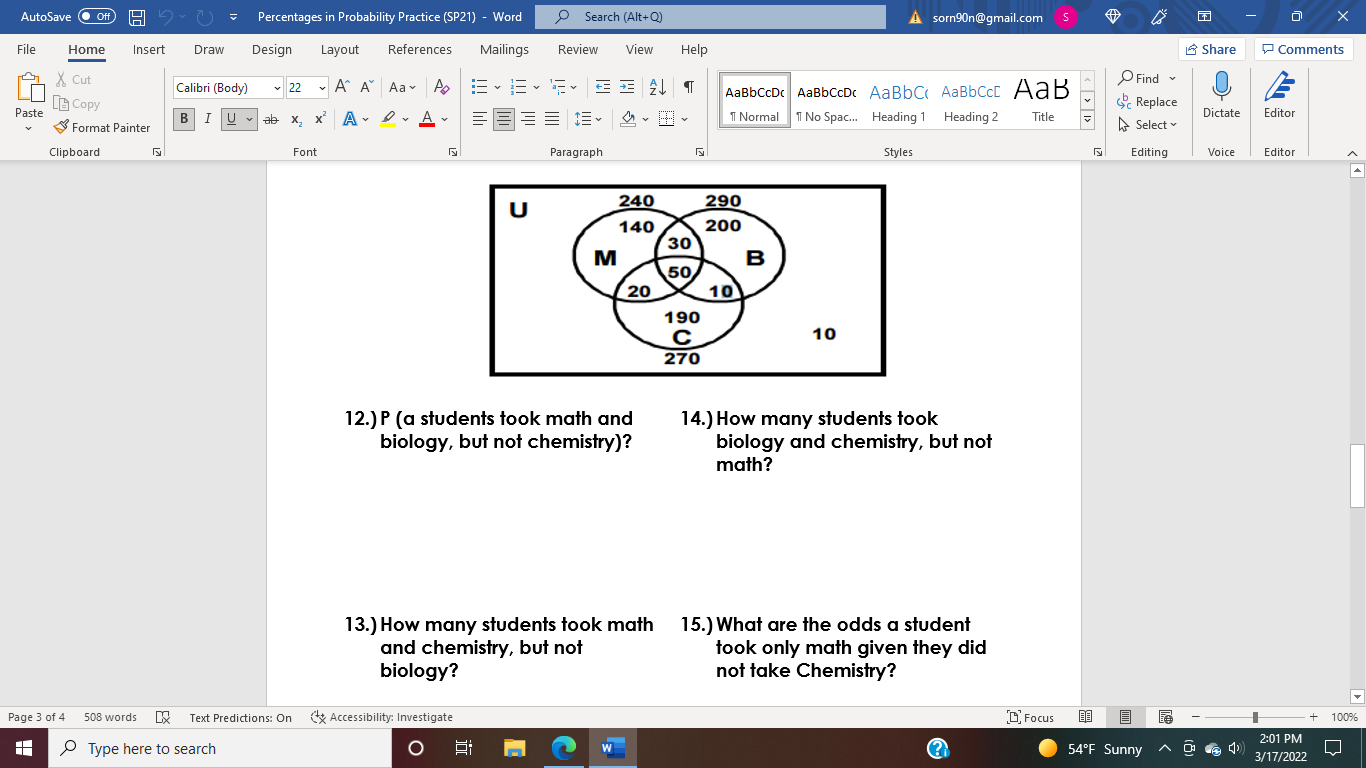Open the font size dropdown

click(322, 88)
